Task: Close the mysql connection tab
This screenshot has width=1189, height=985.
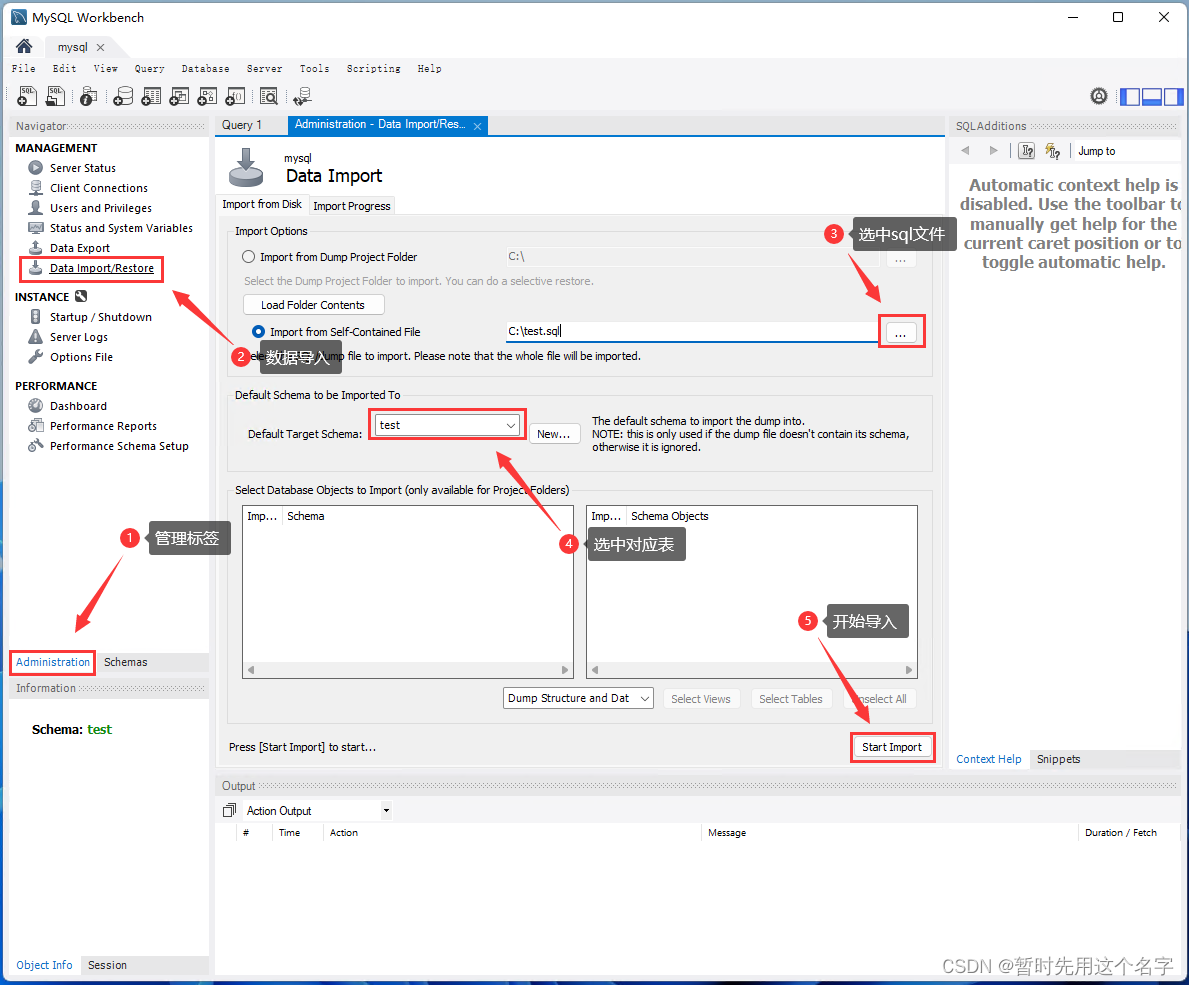Action: [x=100, y=47]
